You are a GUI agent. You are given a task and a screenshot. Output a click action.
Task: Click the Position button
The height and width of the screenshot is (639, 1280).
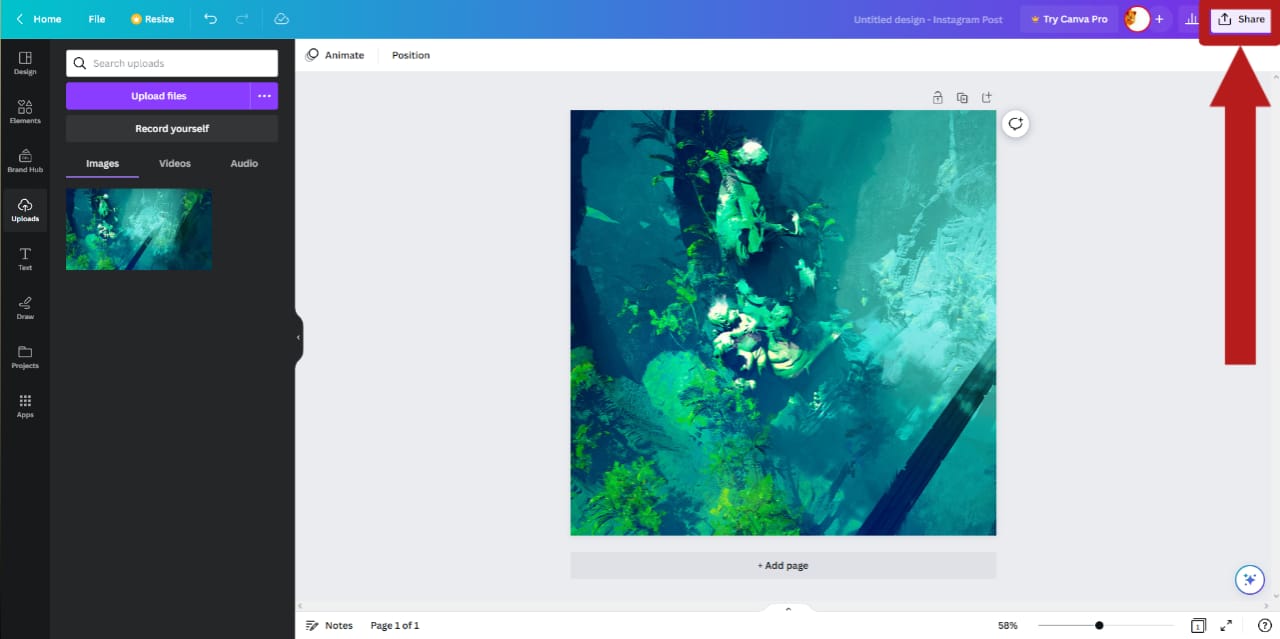click(411, 55)
